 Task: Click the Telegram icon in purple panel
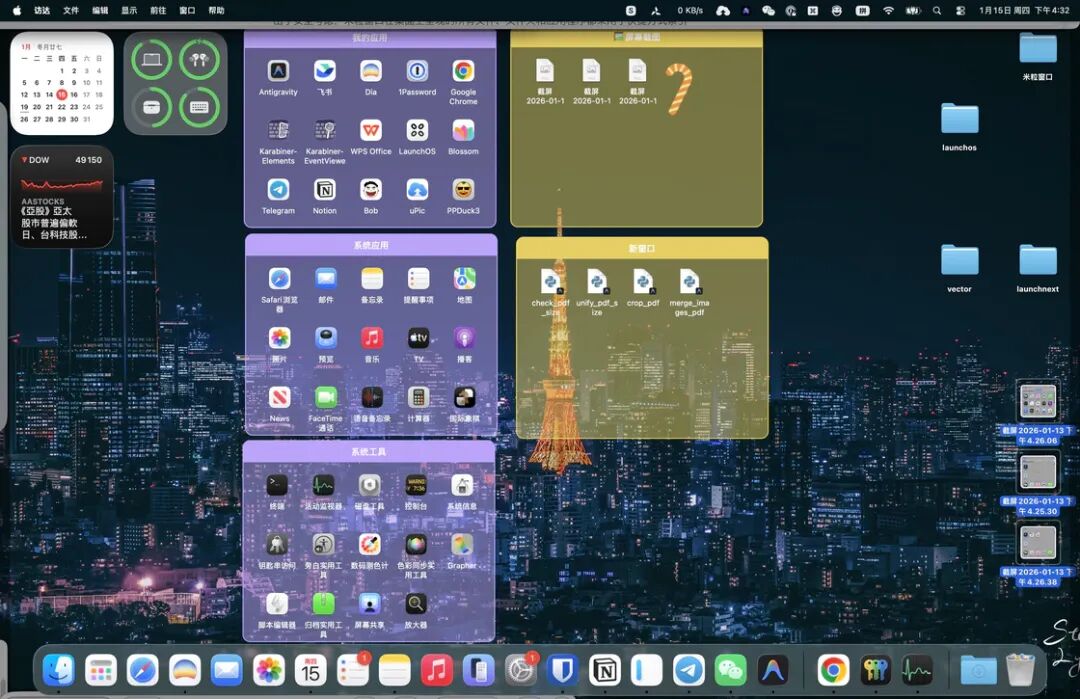278,189
